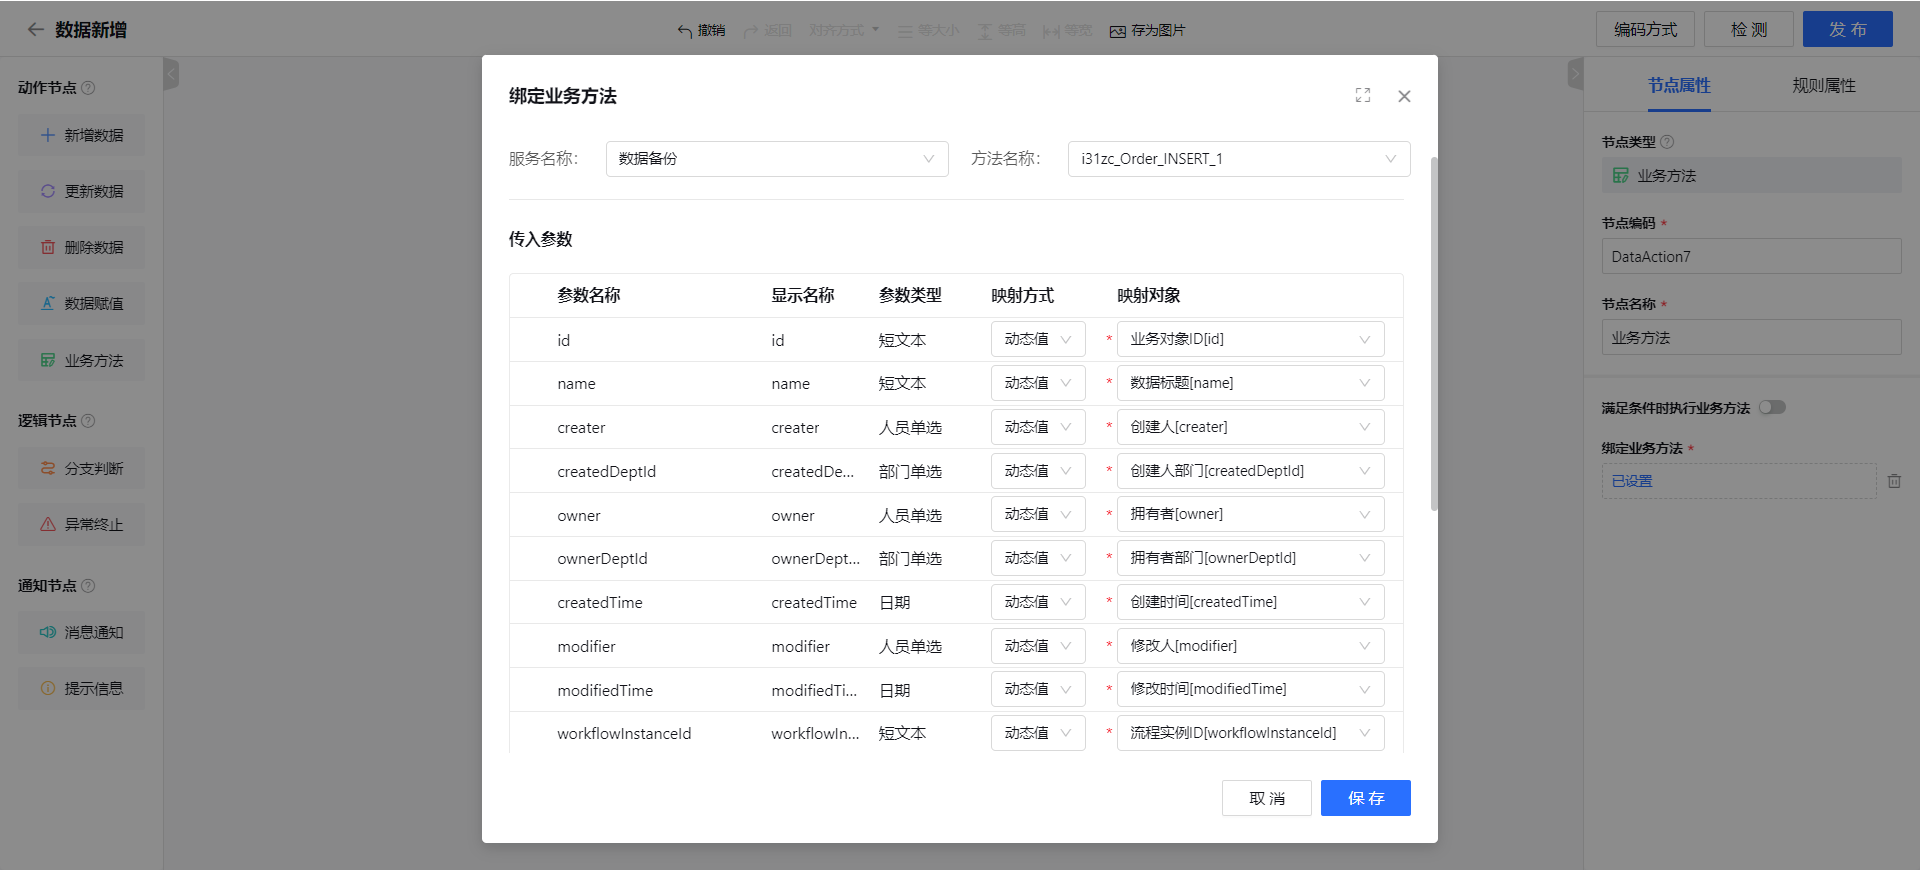The width and height of the screenshot is (1920, 870).
Task: Select the 提示信息 notification node
Action: [x=81, y=688]
